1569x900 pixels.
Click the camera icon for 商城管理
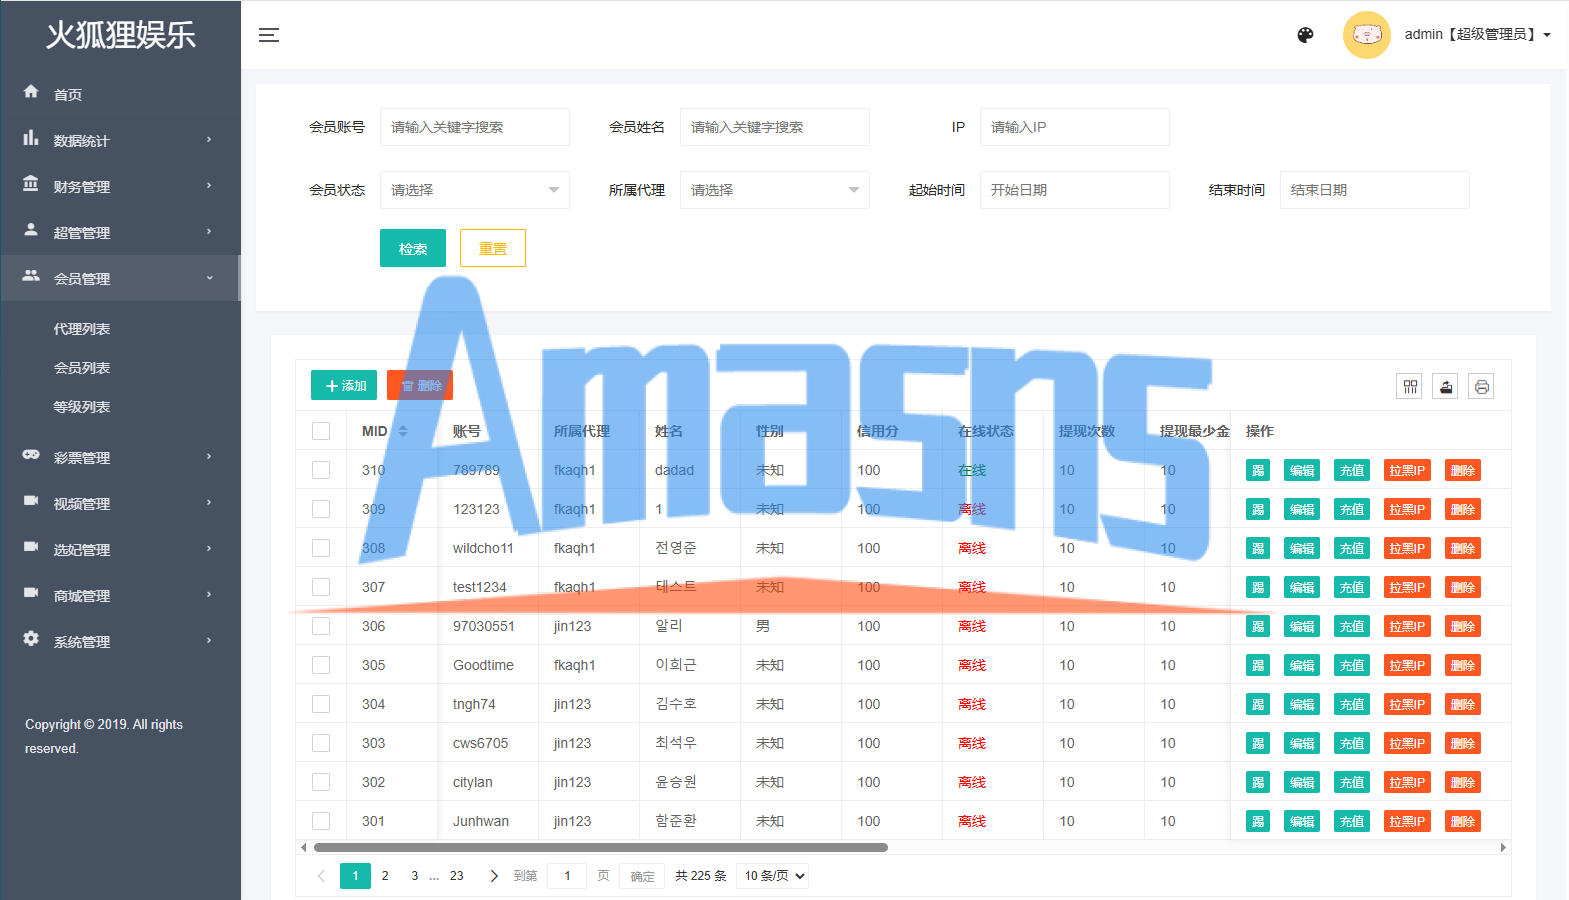coord(31,593)
